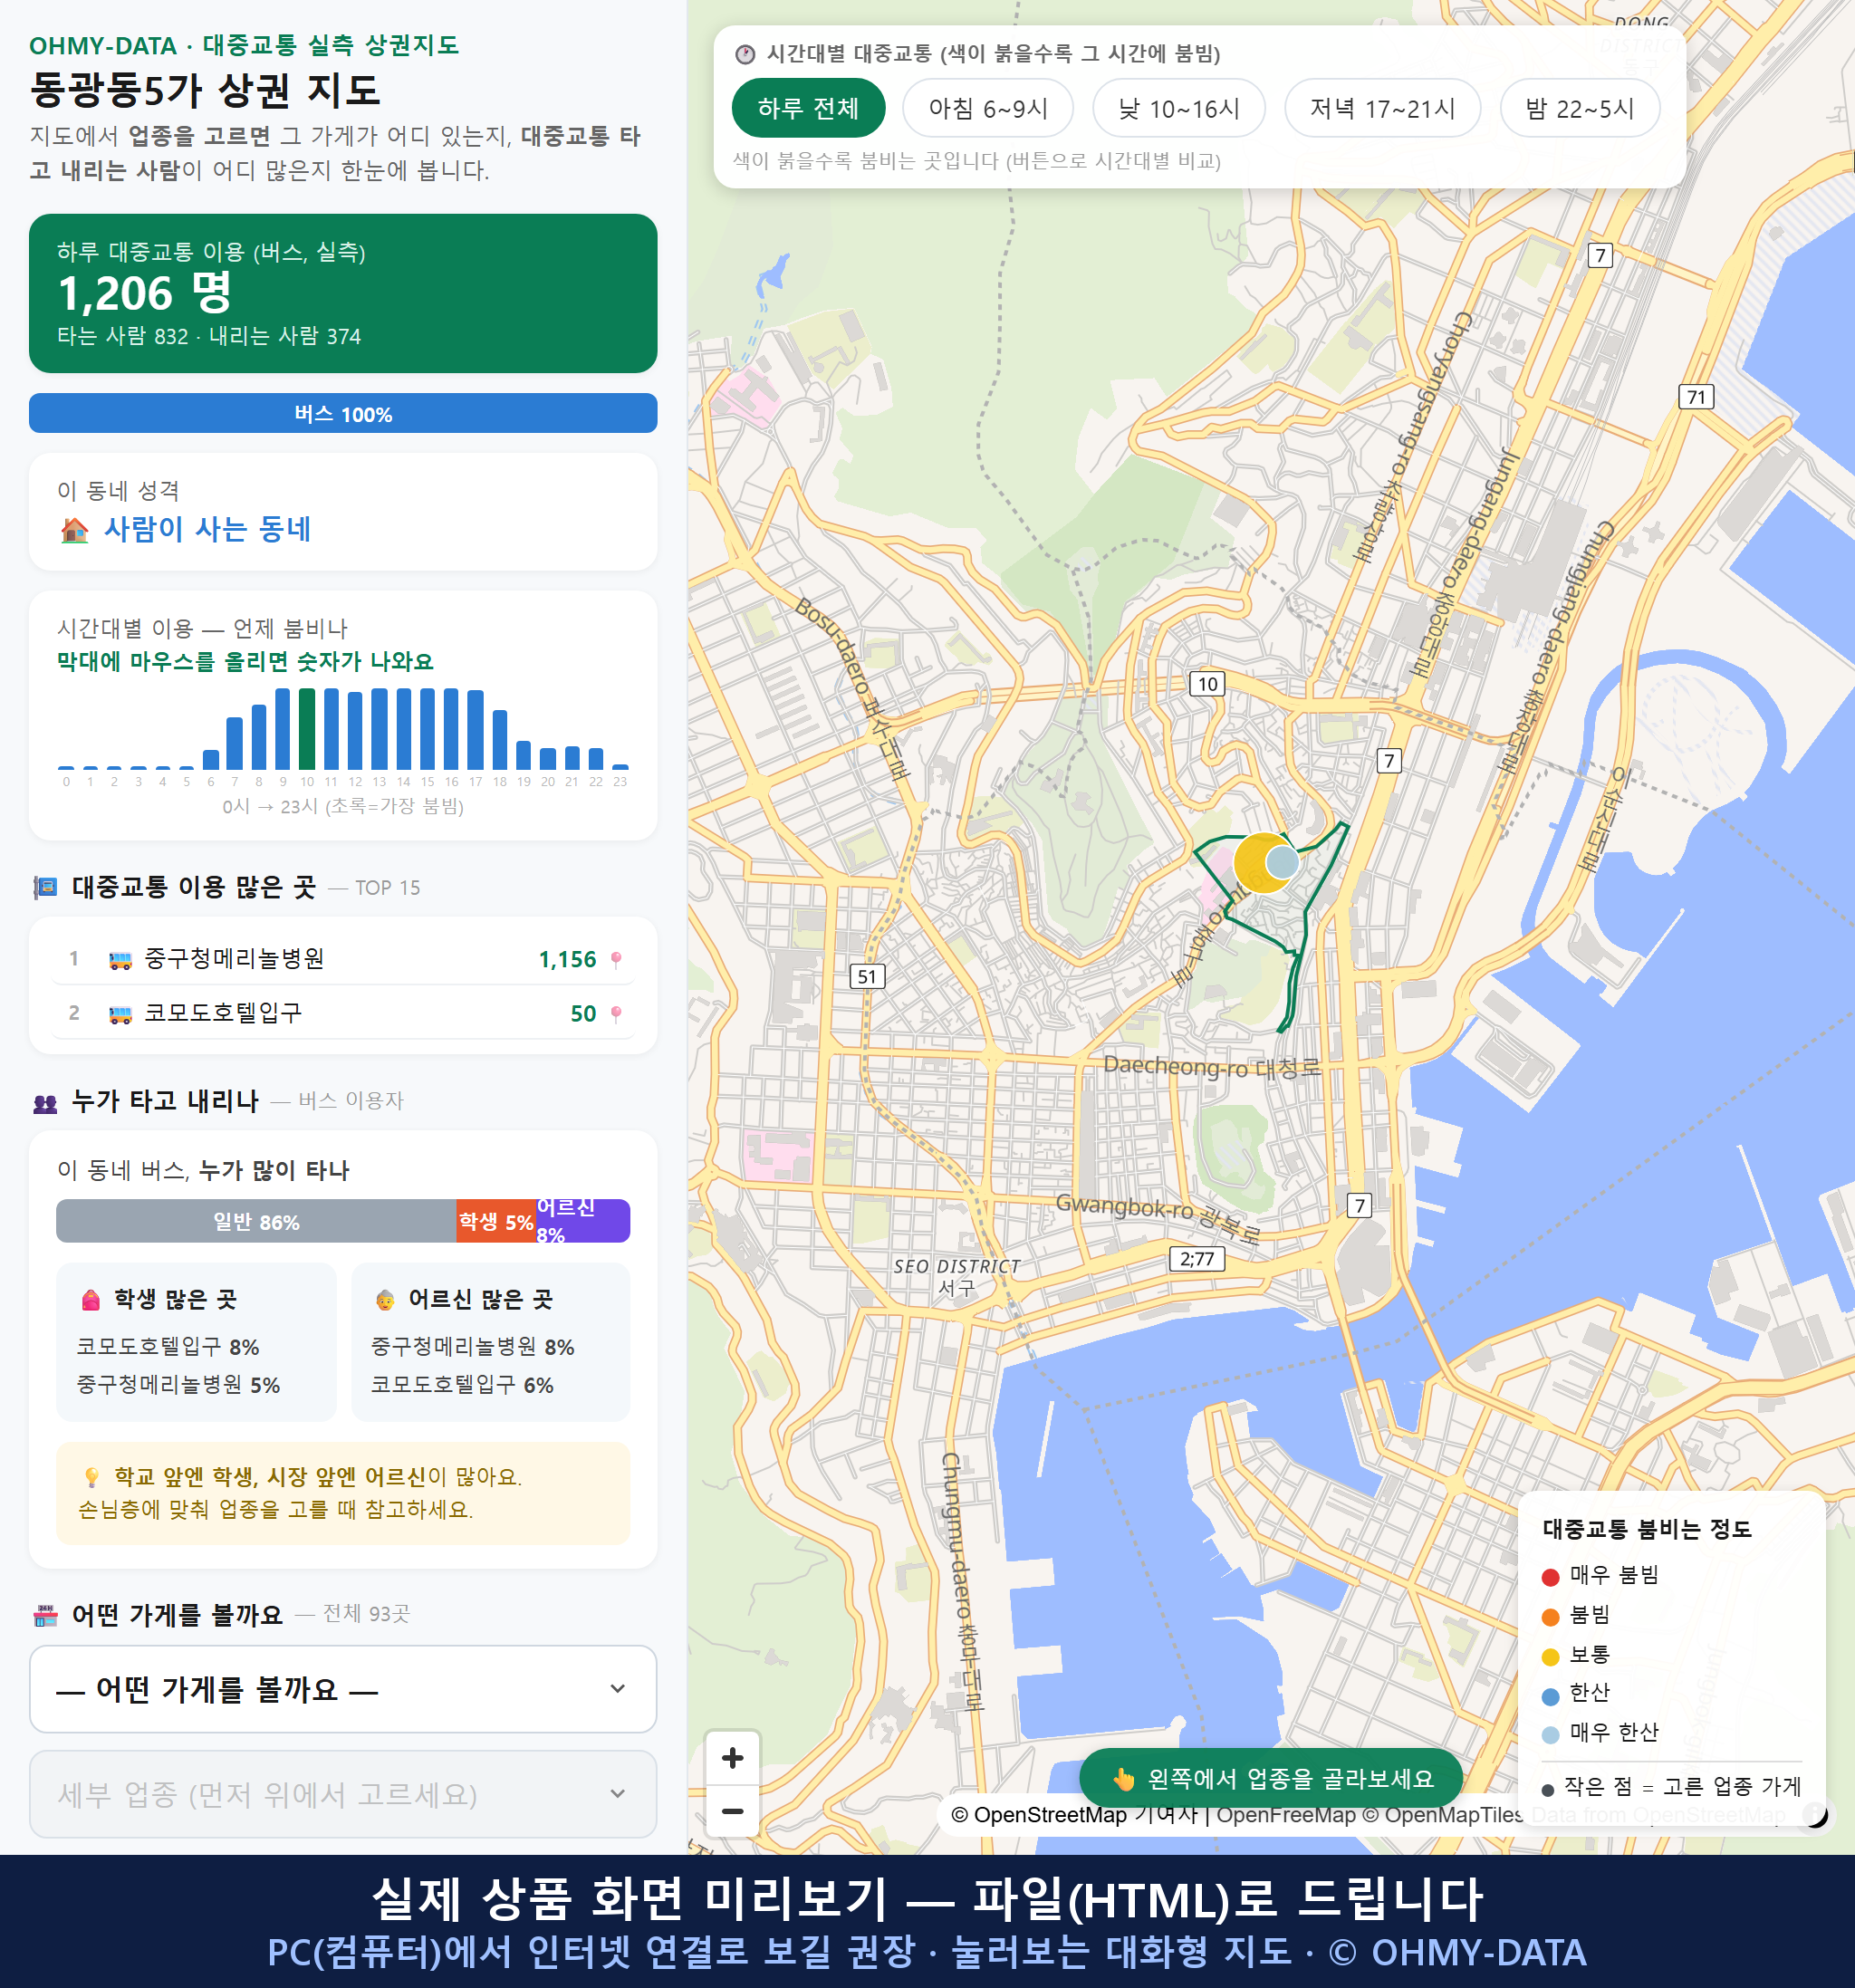
Task: Click the chart bar at hour 18
Action: click(x=500, y=739)
